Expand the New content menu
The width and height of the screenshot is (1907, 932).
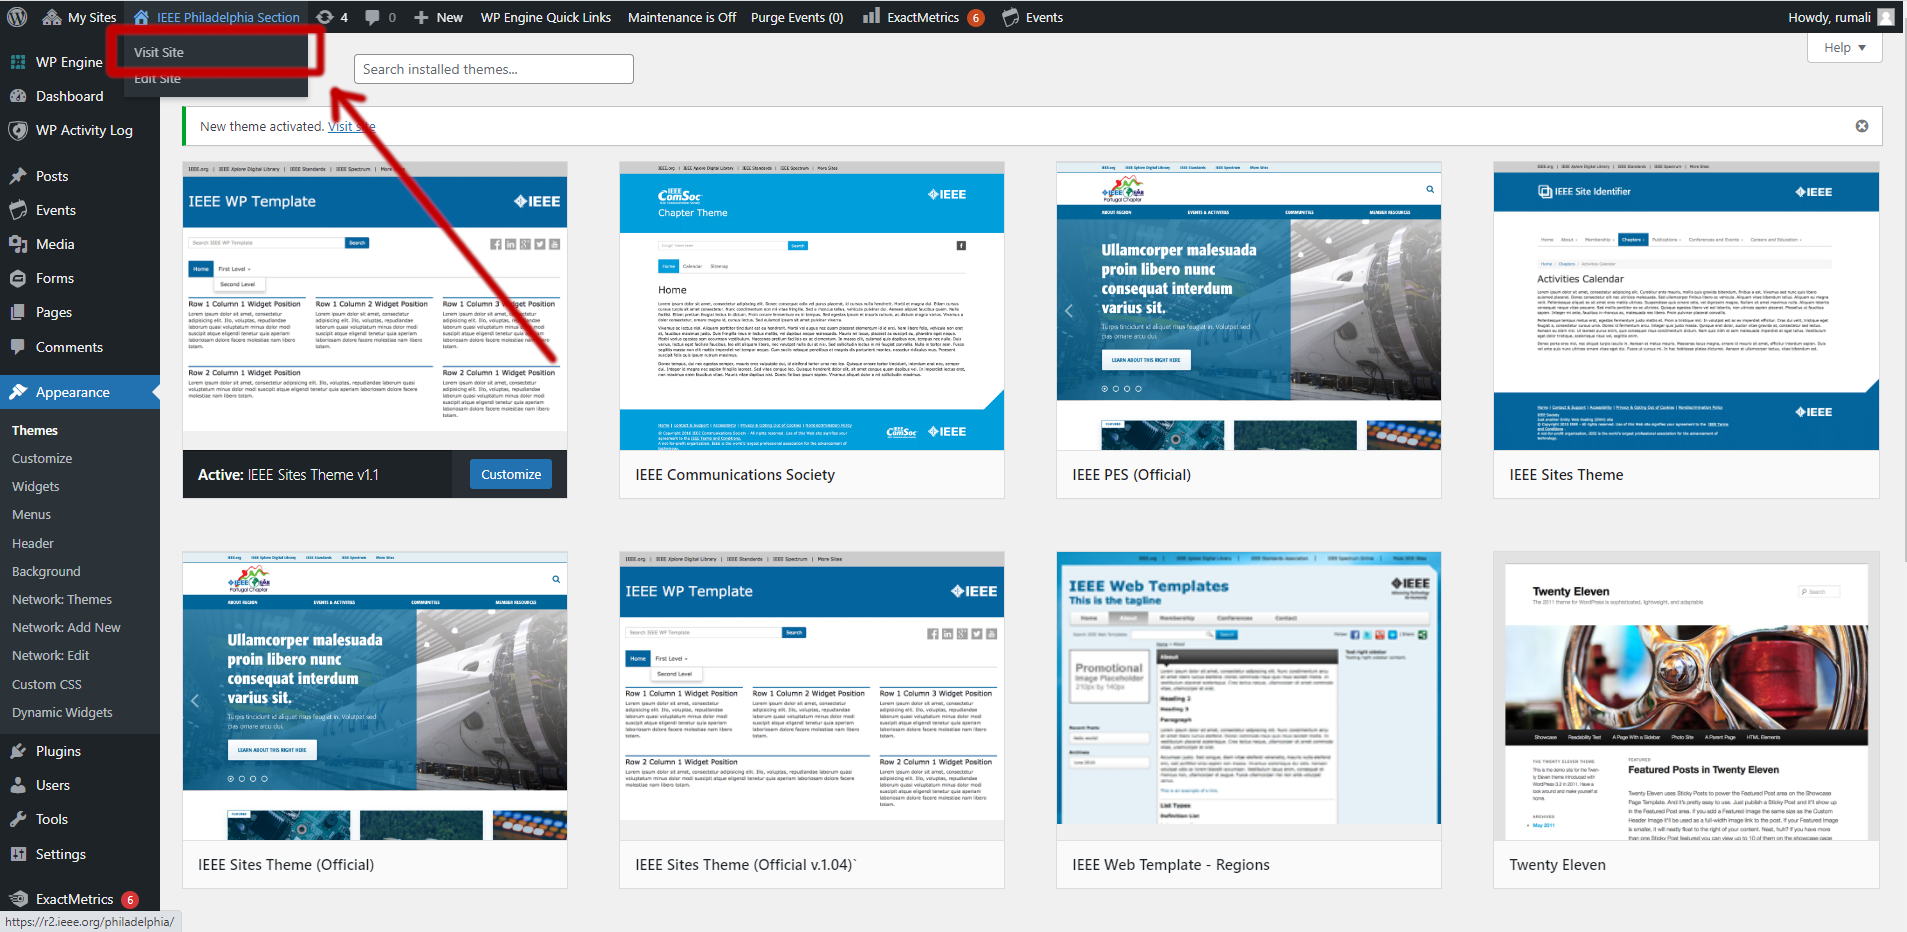click(x=438, y=17)
